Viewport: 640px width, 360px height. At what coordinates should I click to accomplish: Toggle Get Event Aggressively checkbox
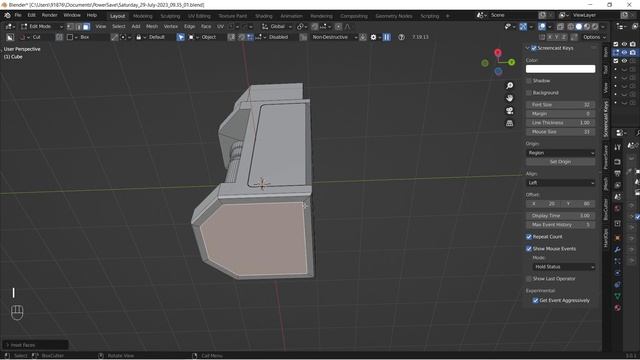coord(536,300)
